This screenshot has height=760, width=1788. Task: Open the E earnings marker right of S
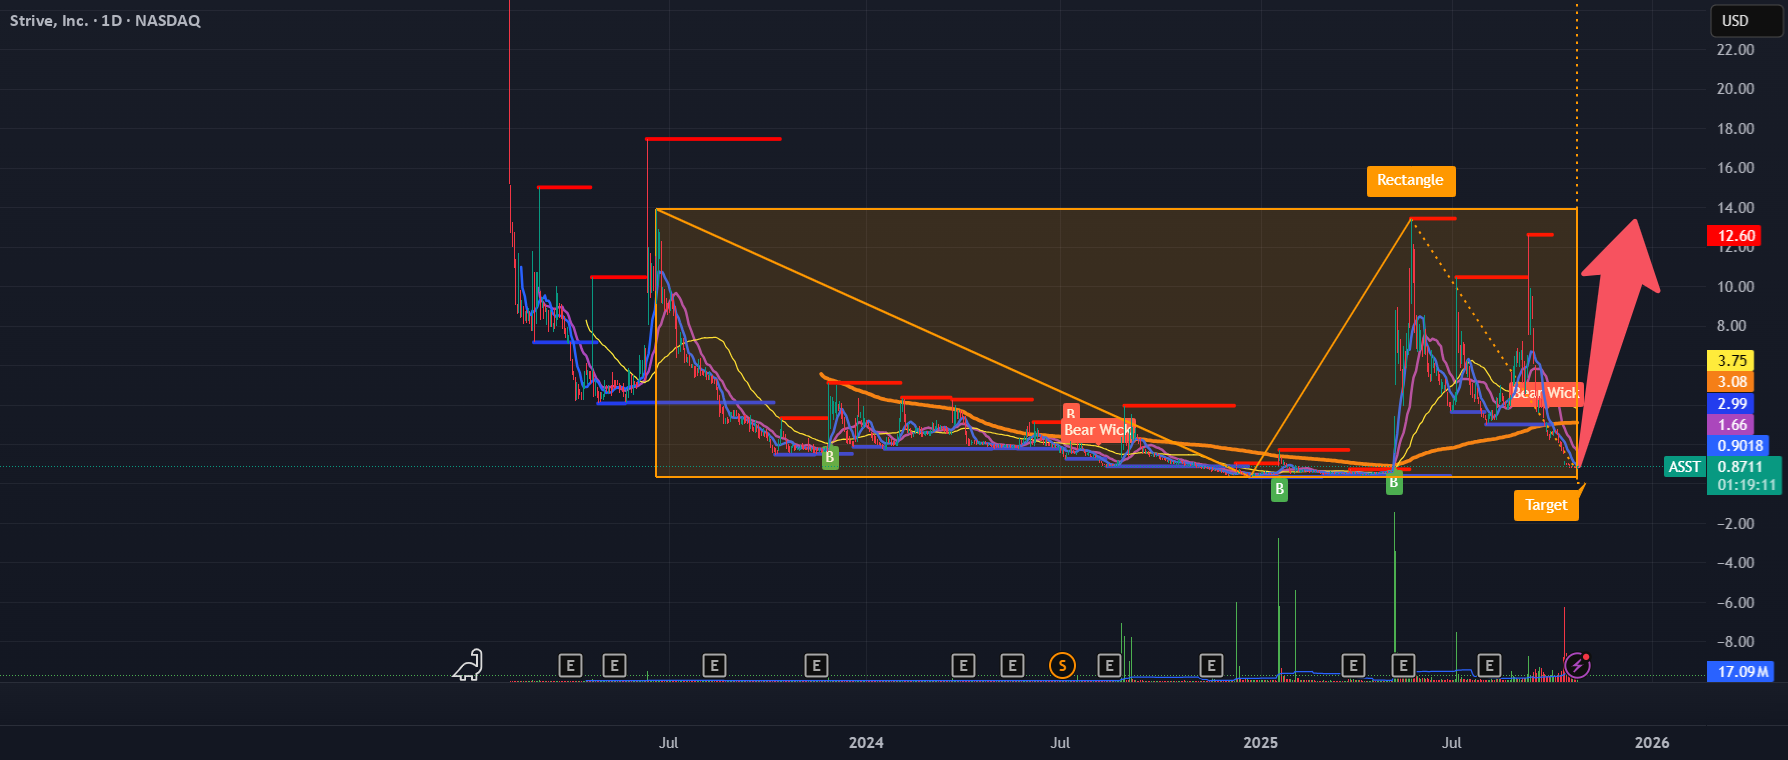(1108, 665)
